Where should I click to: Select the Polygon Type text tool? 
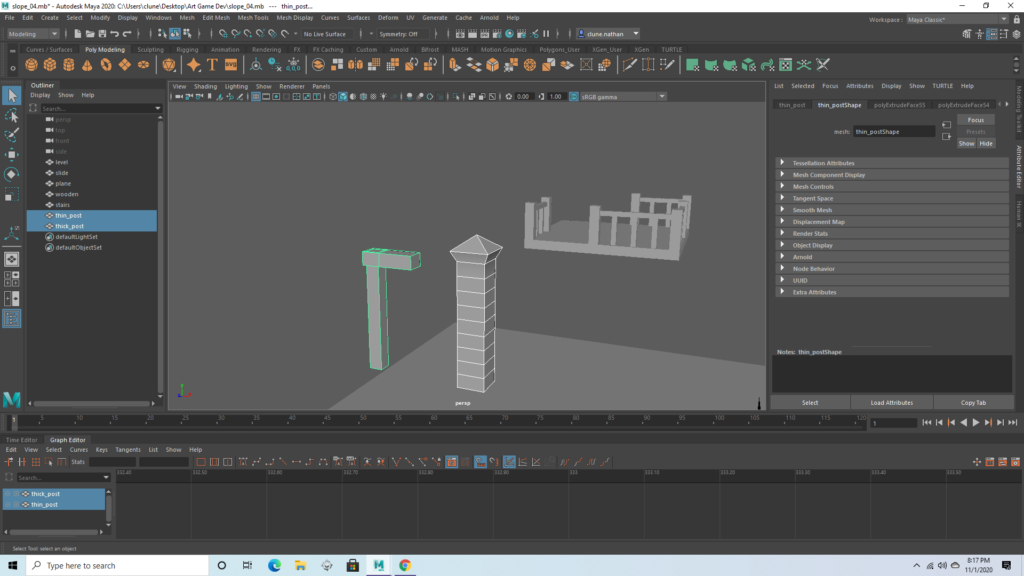point(213,65)
